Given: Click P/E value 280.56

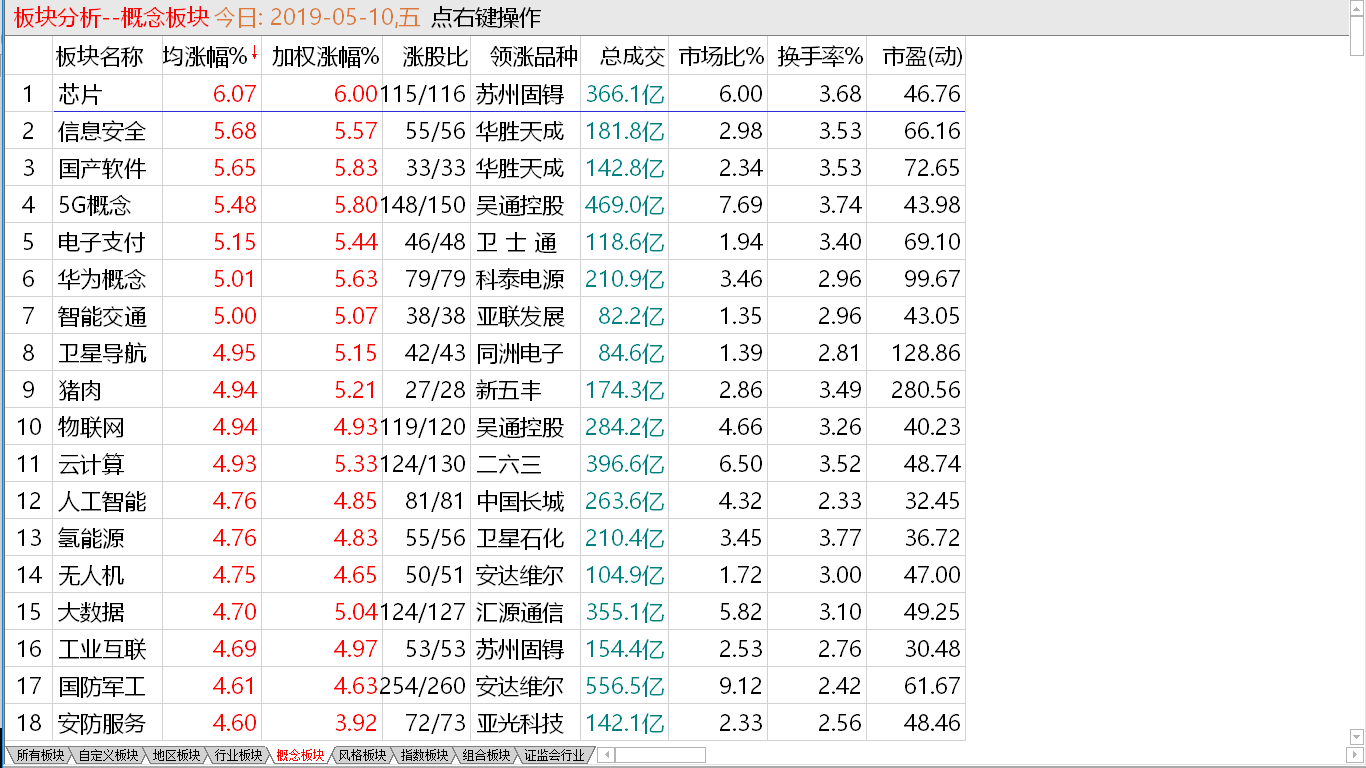Looking at the screenshot, I should tap(926, 390).
